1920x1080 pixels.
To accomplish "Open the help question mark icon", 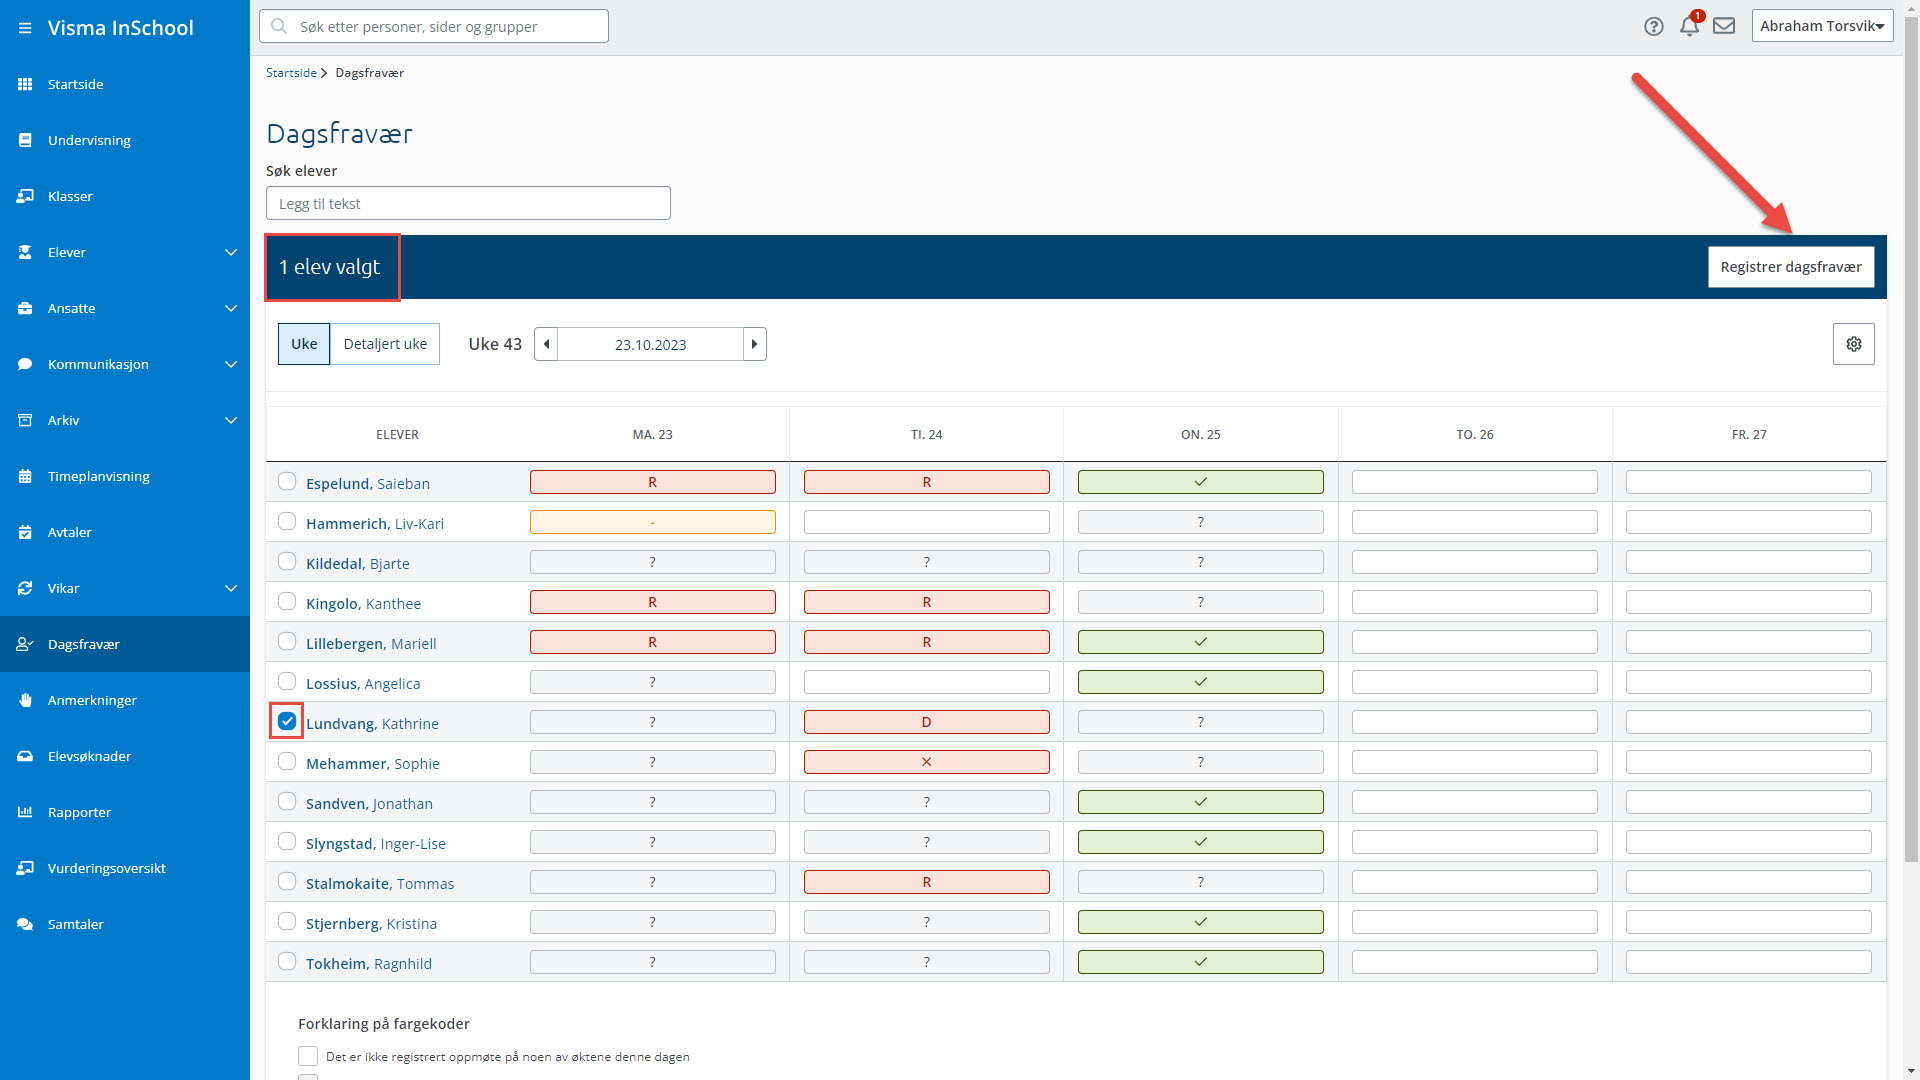I will point(1654,27).
